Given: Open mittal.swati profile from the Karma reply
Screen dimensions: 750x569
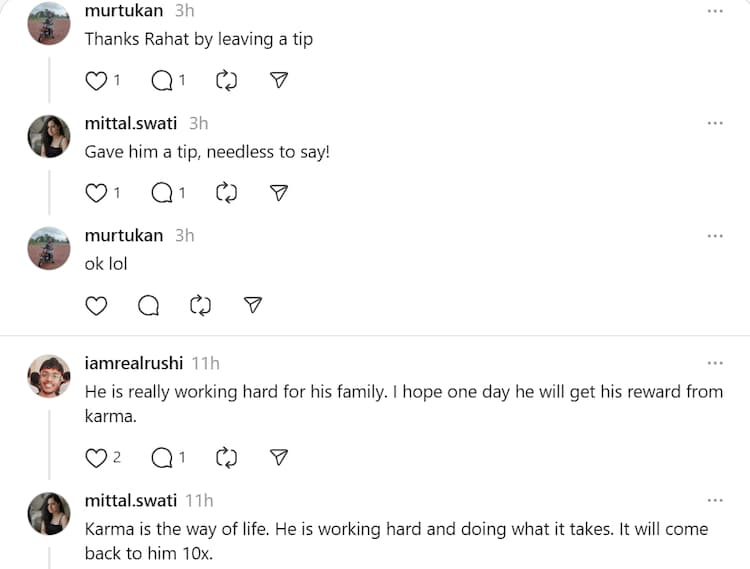Looking at the screenshot, I should click(131, 500).
